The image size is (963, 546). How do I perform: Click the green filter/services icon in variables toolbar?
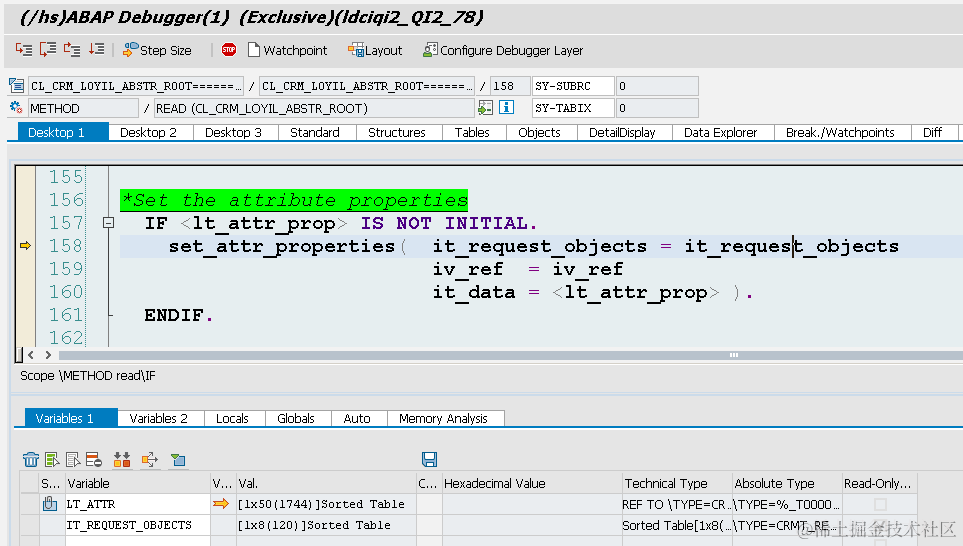point(178,459)
